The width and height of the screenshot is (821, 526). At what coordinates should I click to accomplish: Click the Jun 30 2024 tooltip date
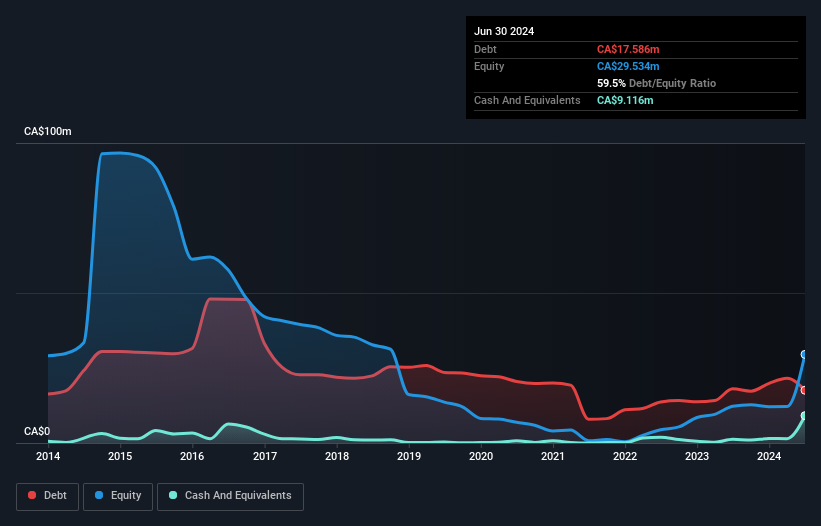coord(504,31)
